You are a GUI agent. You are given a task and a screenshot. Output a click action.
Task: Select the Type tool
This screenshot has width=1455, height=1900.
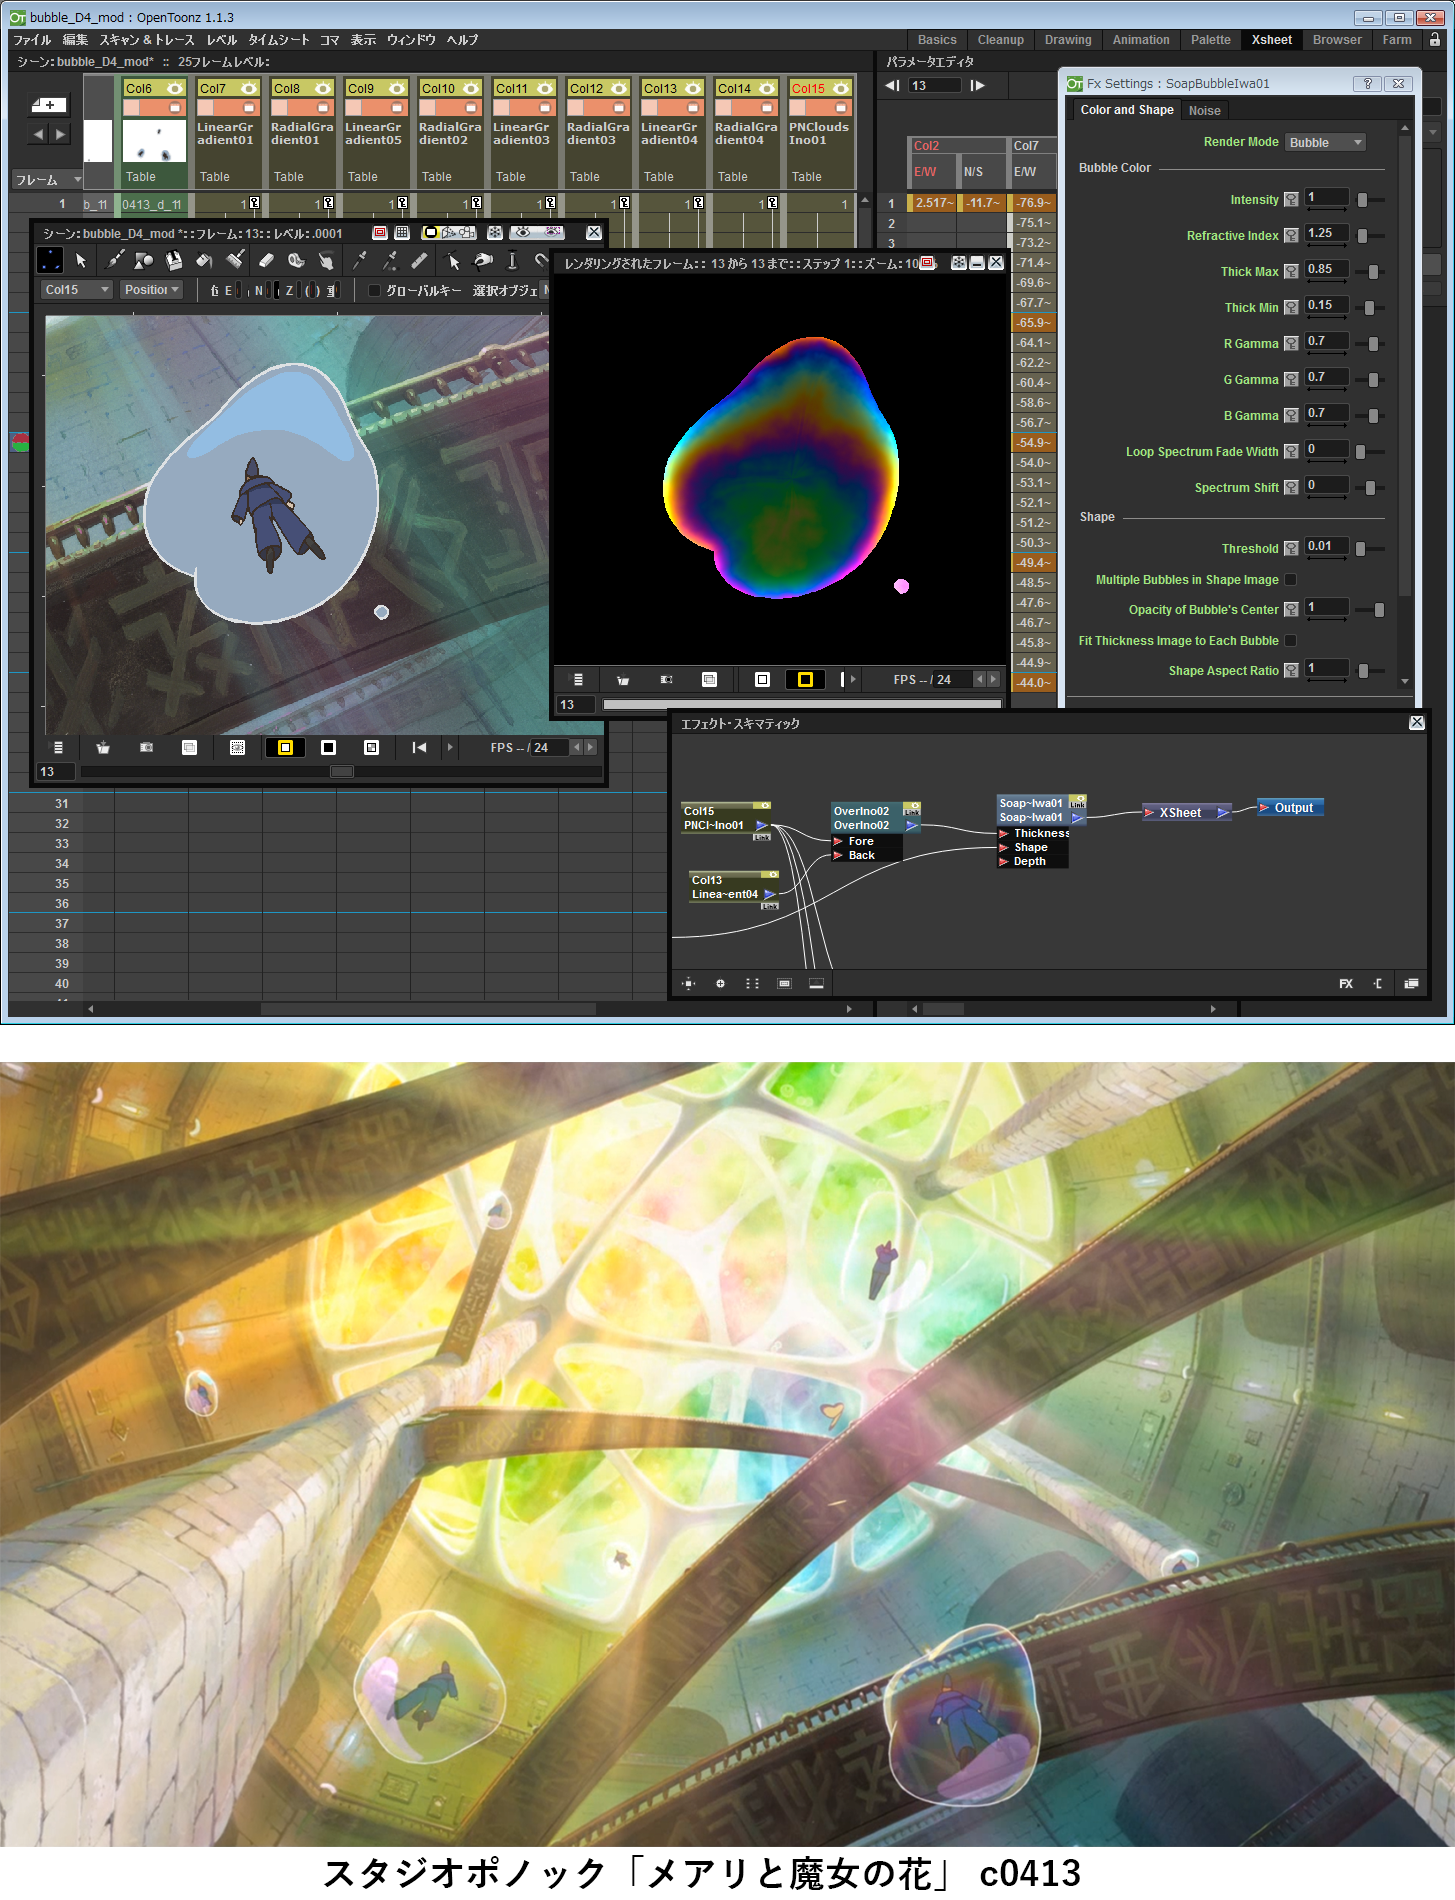[x=174, y=261]
